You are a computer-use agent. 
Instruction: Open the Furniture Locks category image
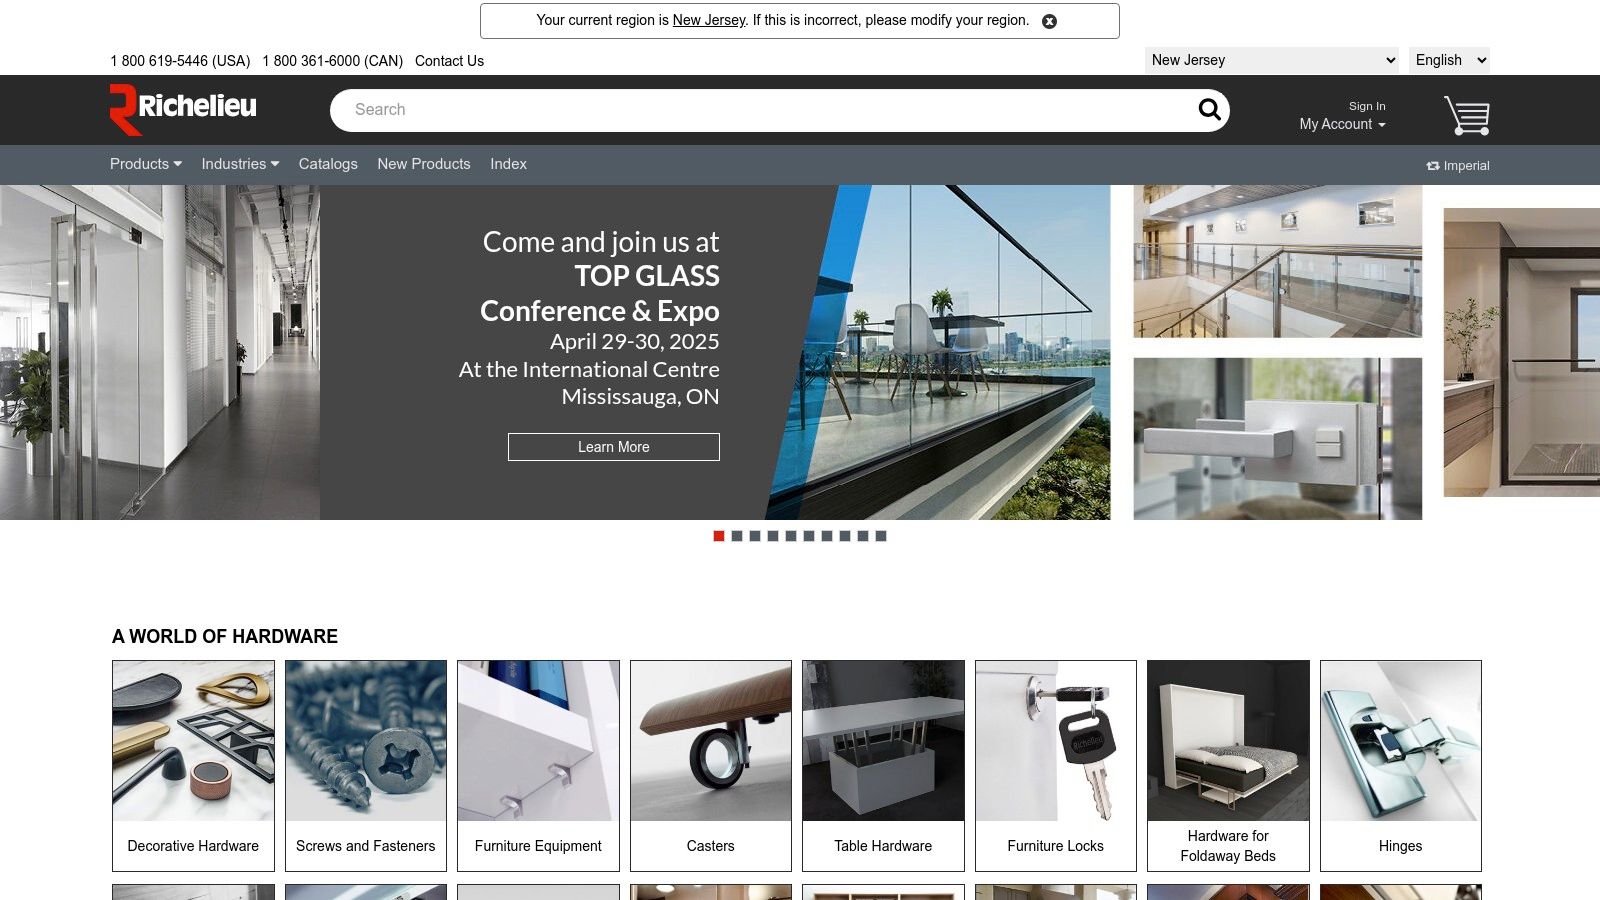point(1056,741)
